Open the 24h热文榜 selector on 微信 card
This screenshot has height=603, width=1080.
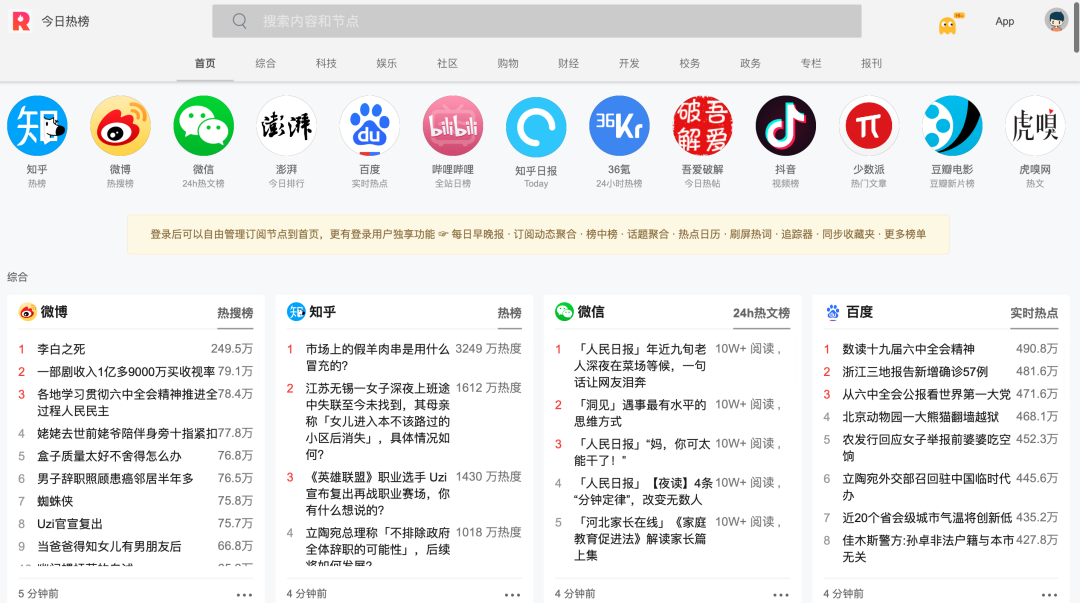(x=762, y=314)
